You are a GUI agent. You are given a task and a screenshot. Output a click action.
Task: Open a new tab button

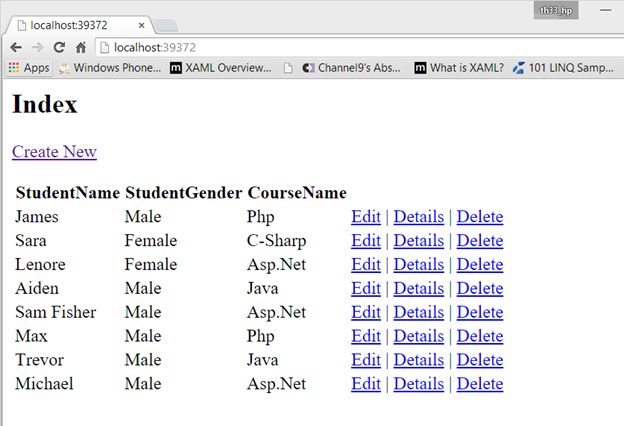166,26
